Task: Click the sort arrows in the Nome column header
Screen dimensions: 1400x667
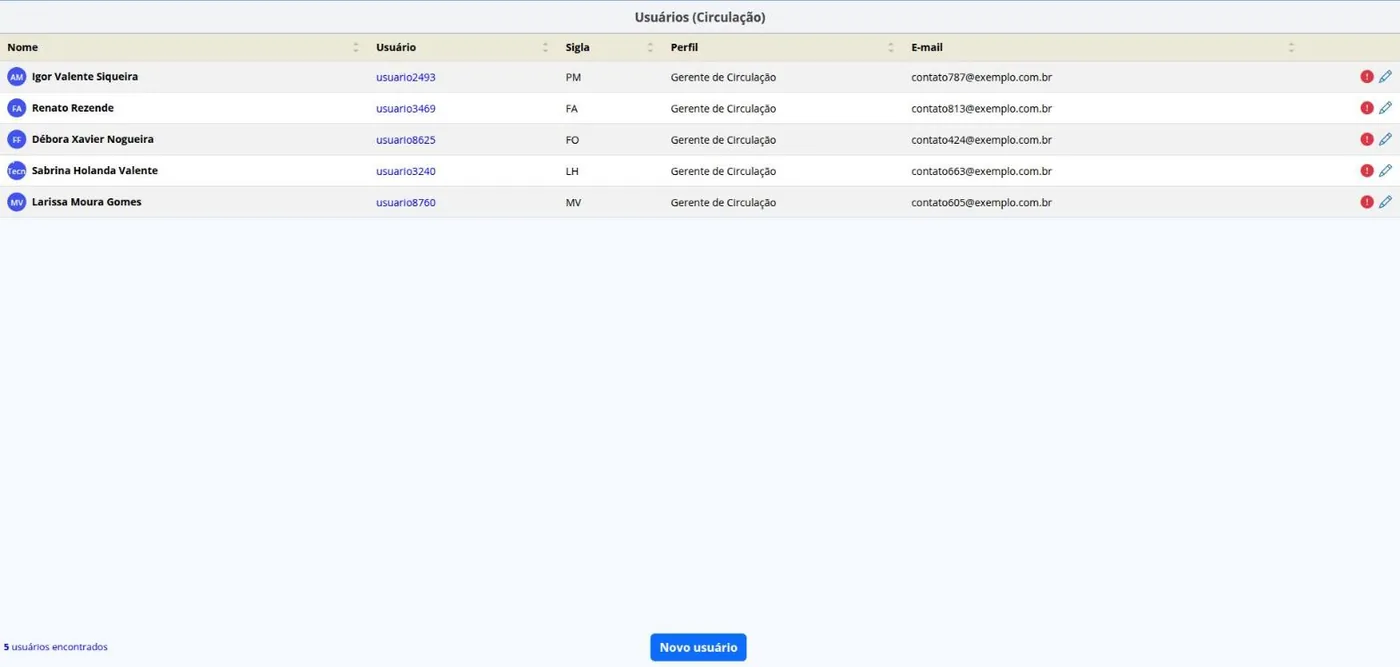Action: (356, 47)
